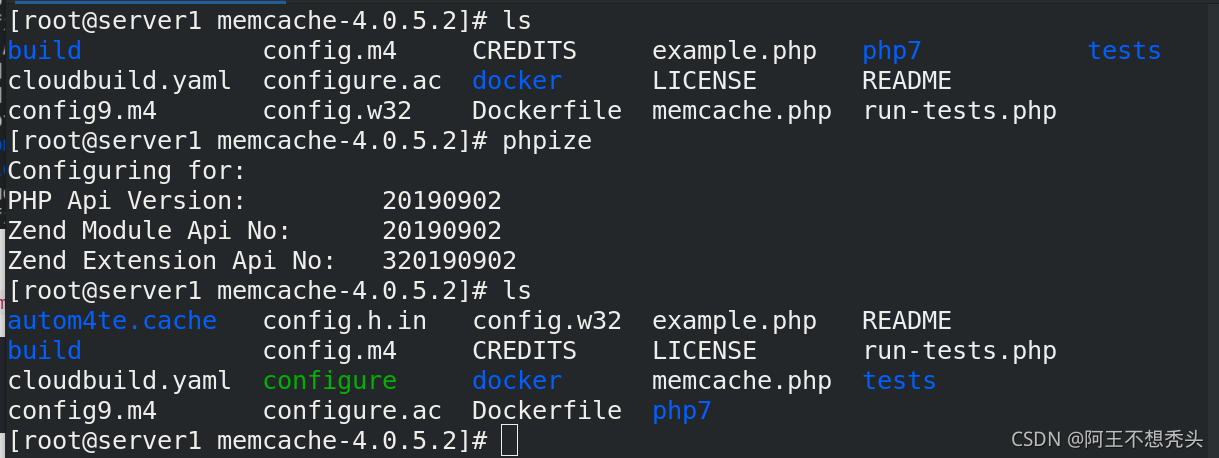Click the cursor block at the last prompt

(x=509, y=440)
